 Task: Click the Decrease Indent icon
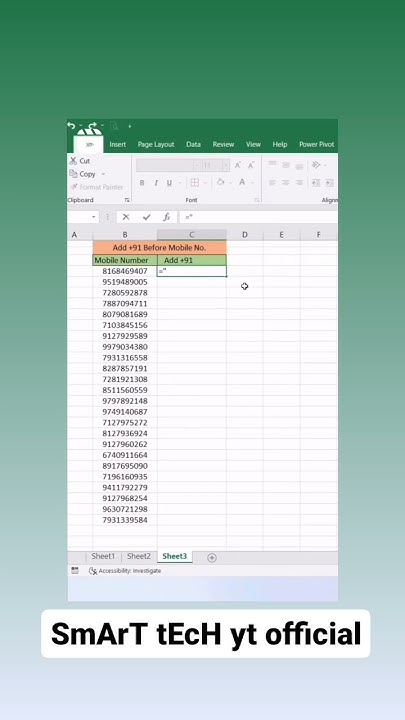click(x=316, y=183)
